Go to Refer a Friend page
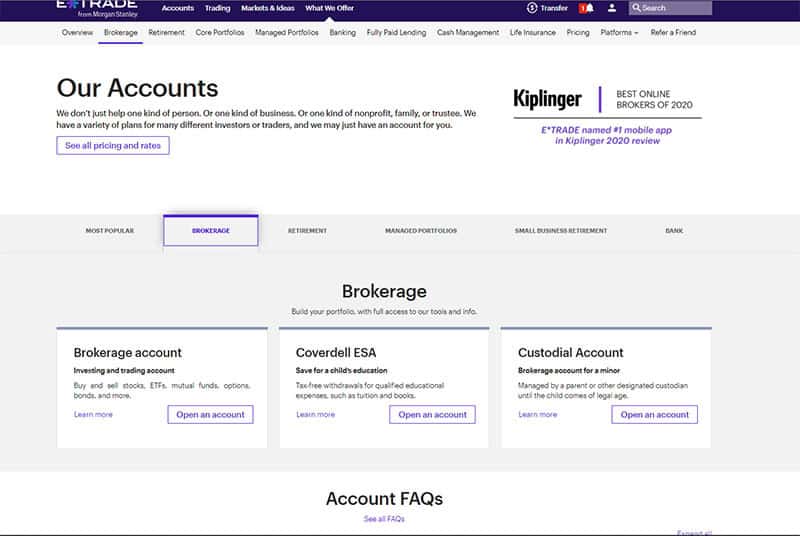This screenshot has width=800, height=536. pos(673,33)
